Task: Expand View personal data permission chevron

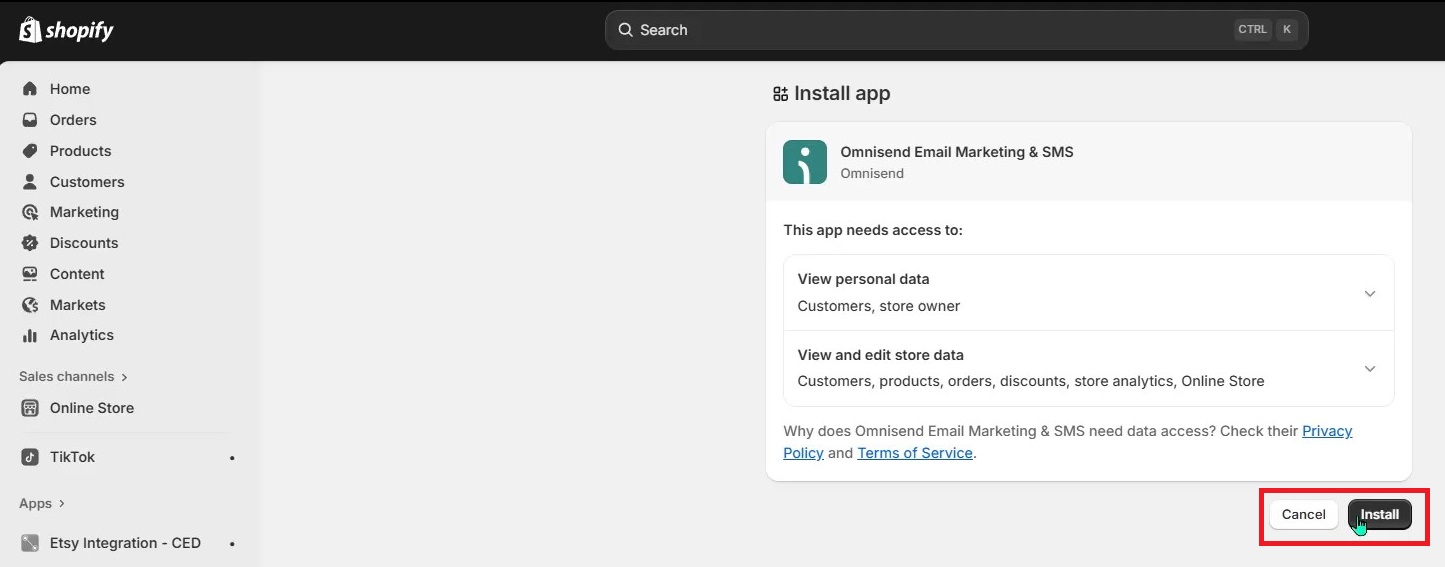Action: [1370, 293]
